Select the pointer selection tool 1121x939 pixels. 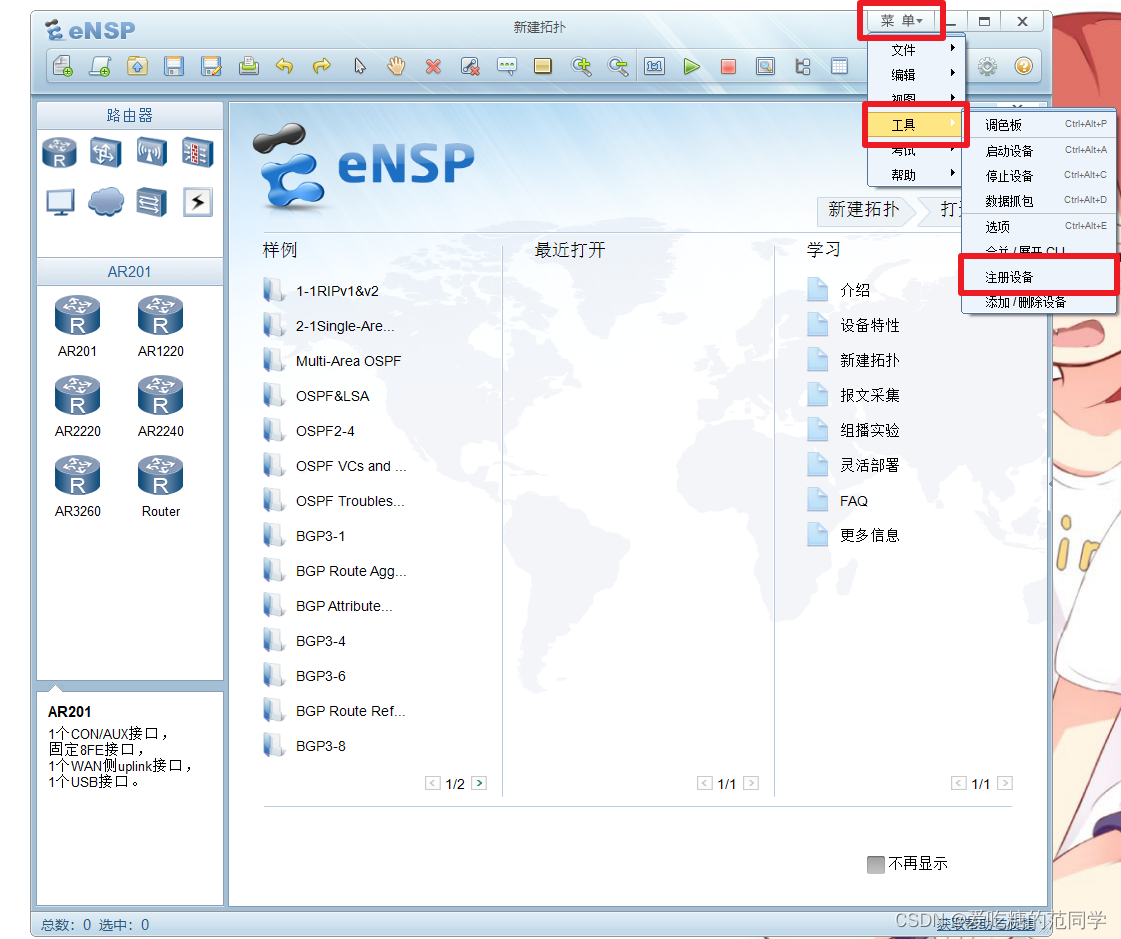(359, 66)
